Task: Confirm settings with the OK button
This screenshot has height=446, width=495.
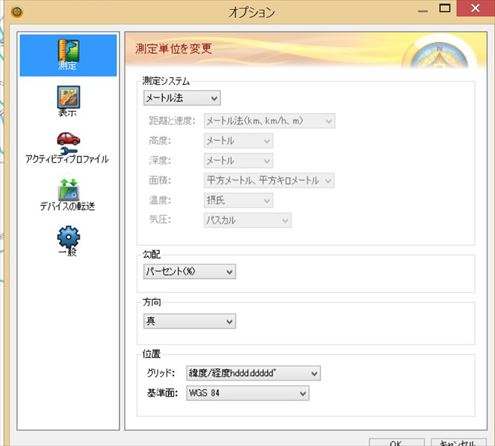Action: coord(397,442)
